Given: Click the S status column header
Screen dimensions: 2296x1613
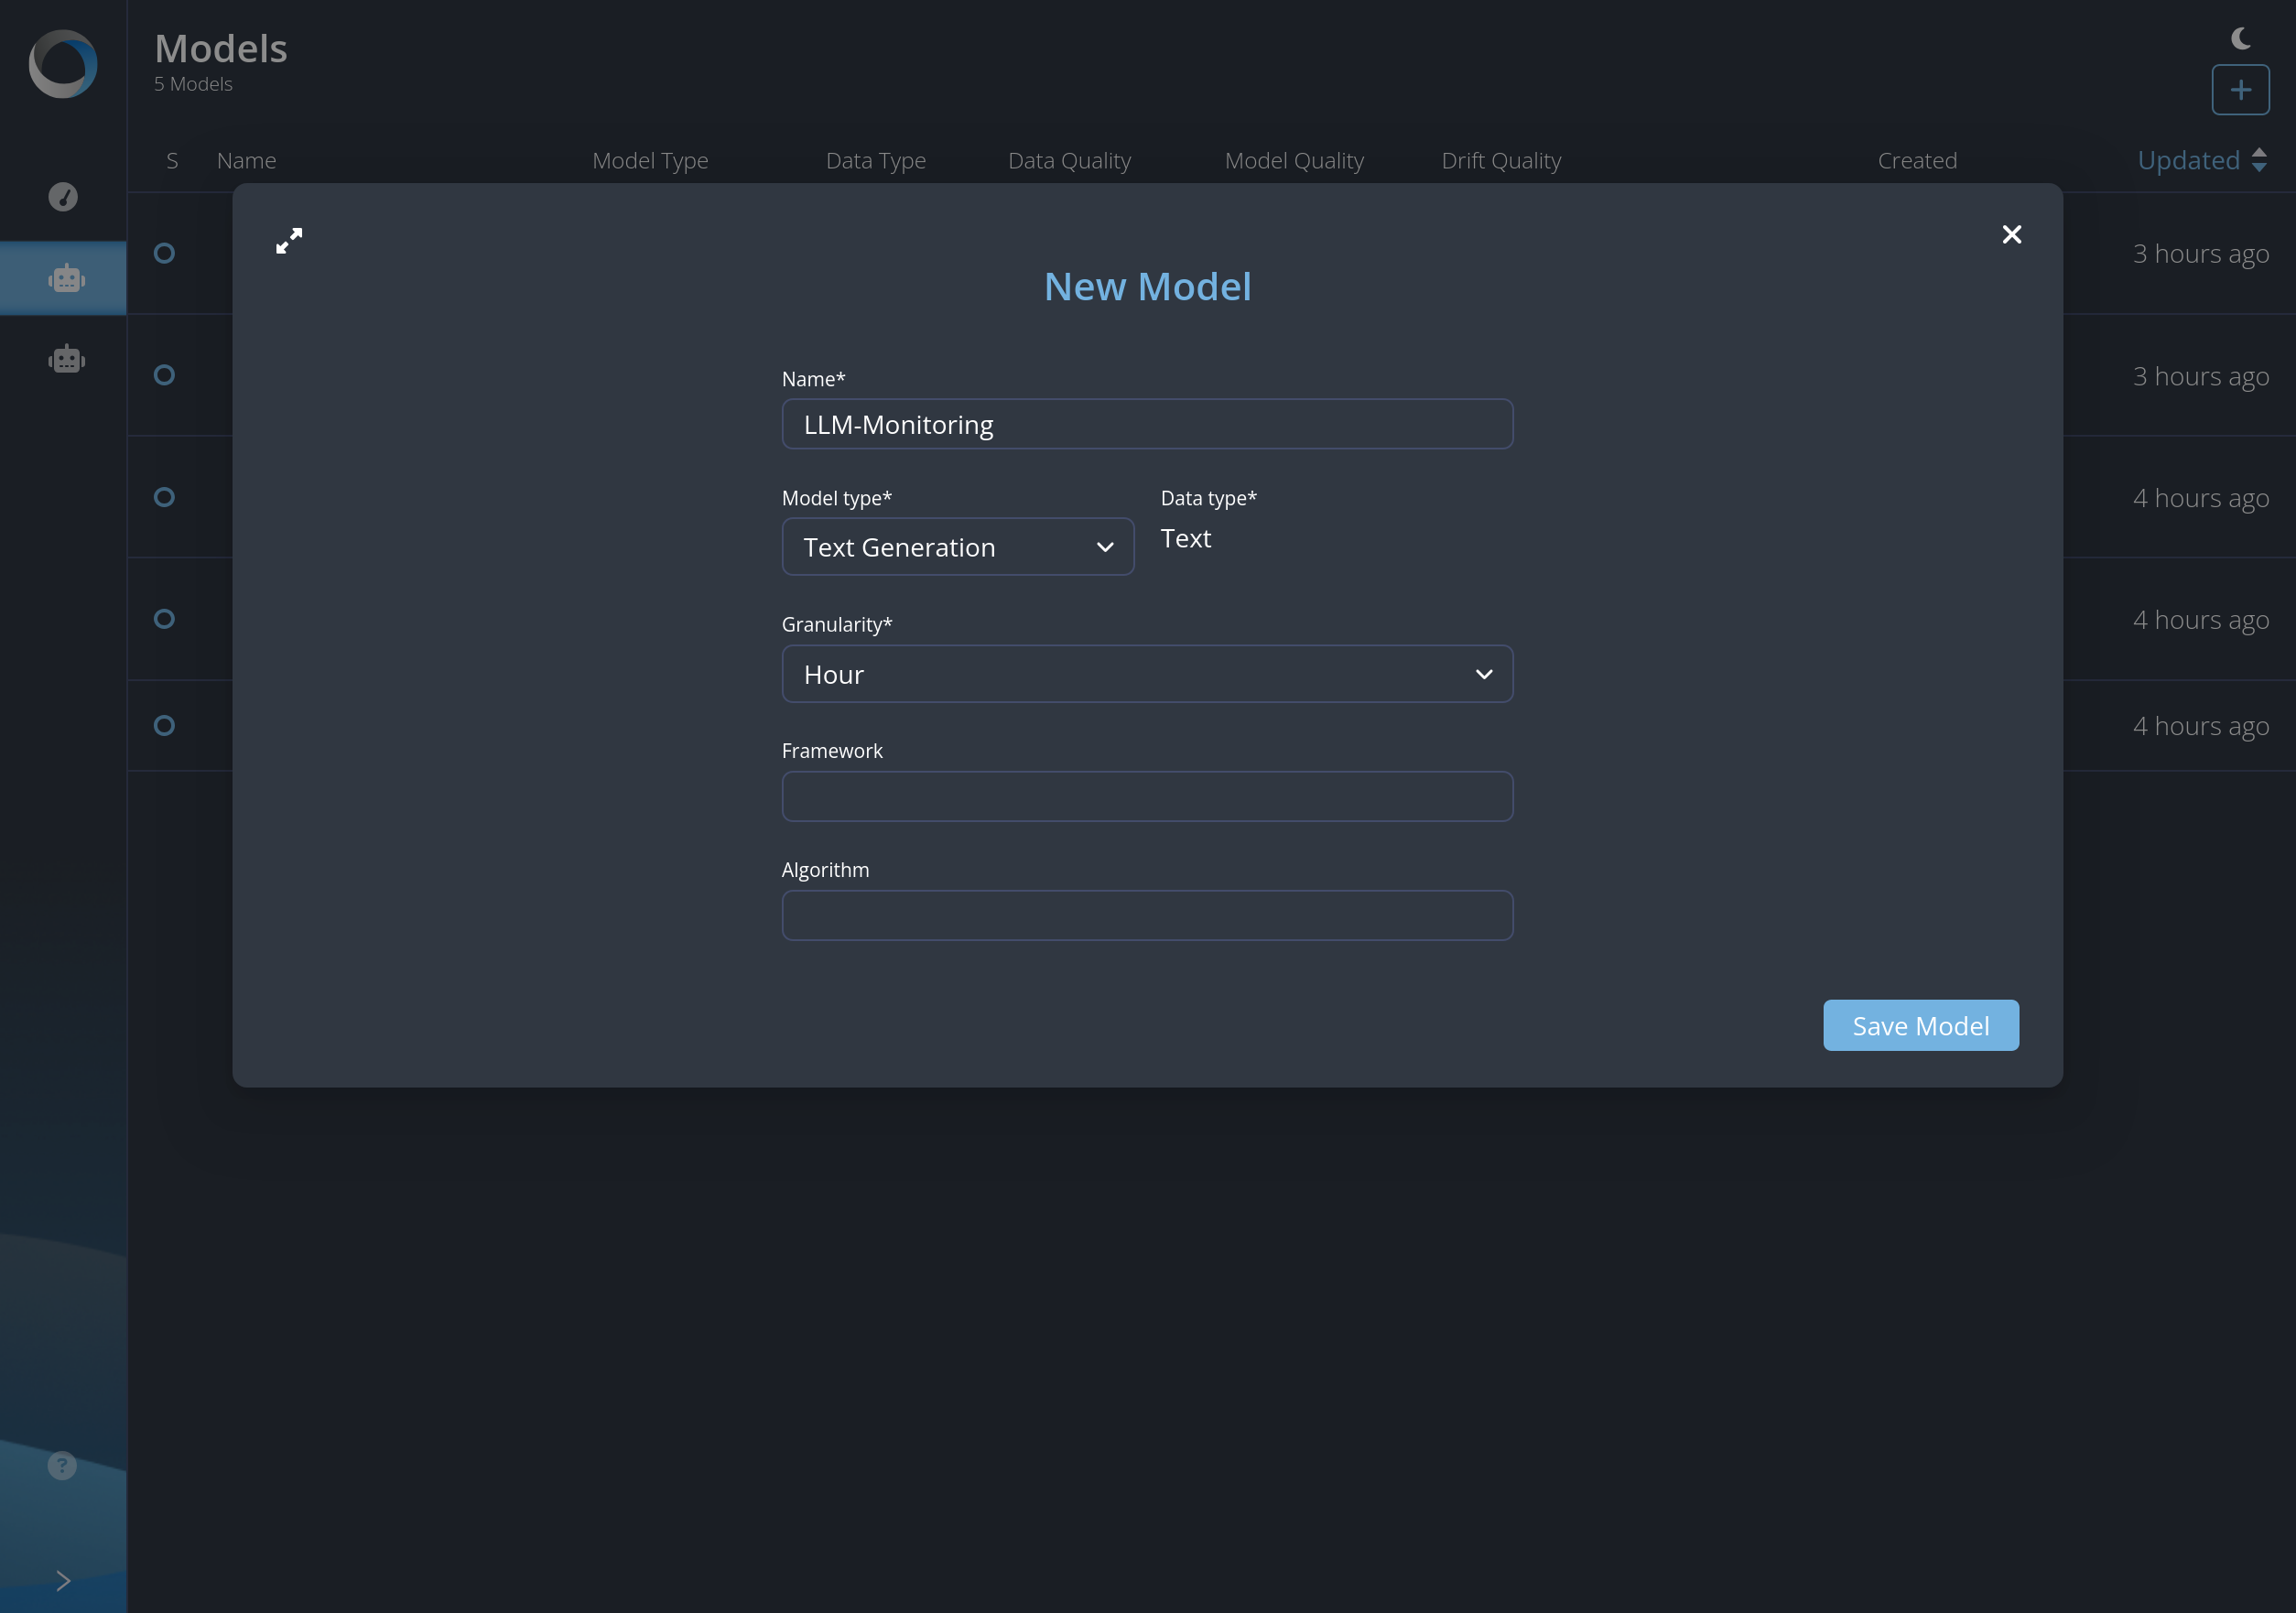Looking at the screenshot, I should [172, 160].
